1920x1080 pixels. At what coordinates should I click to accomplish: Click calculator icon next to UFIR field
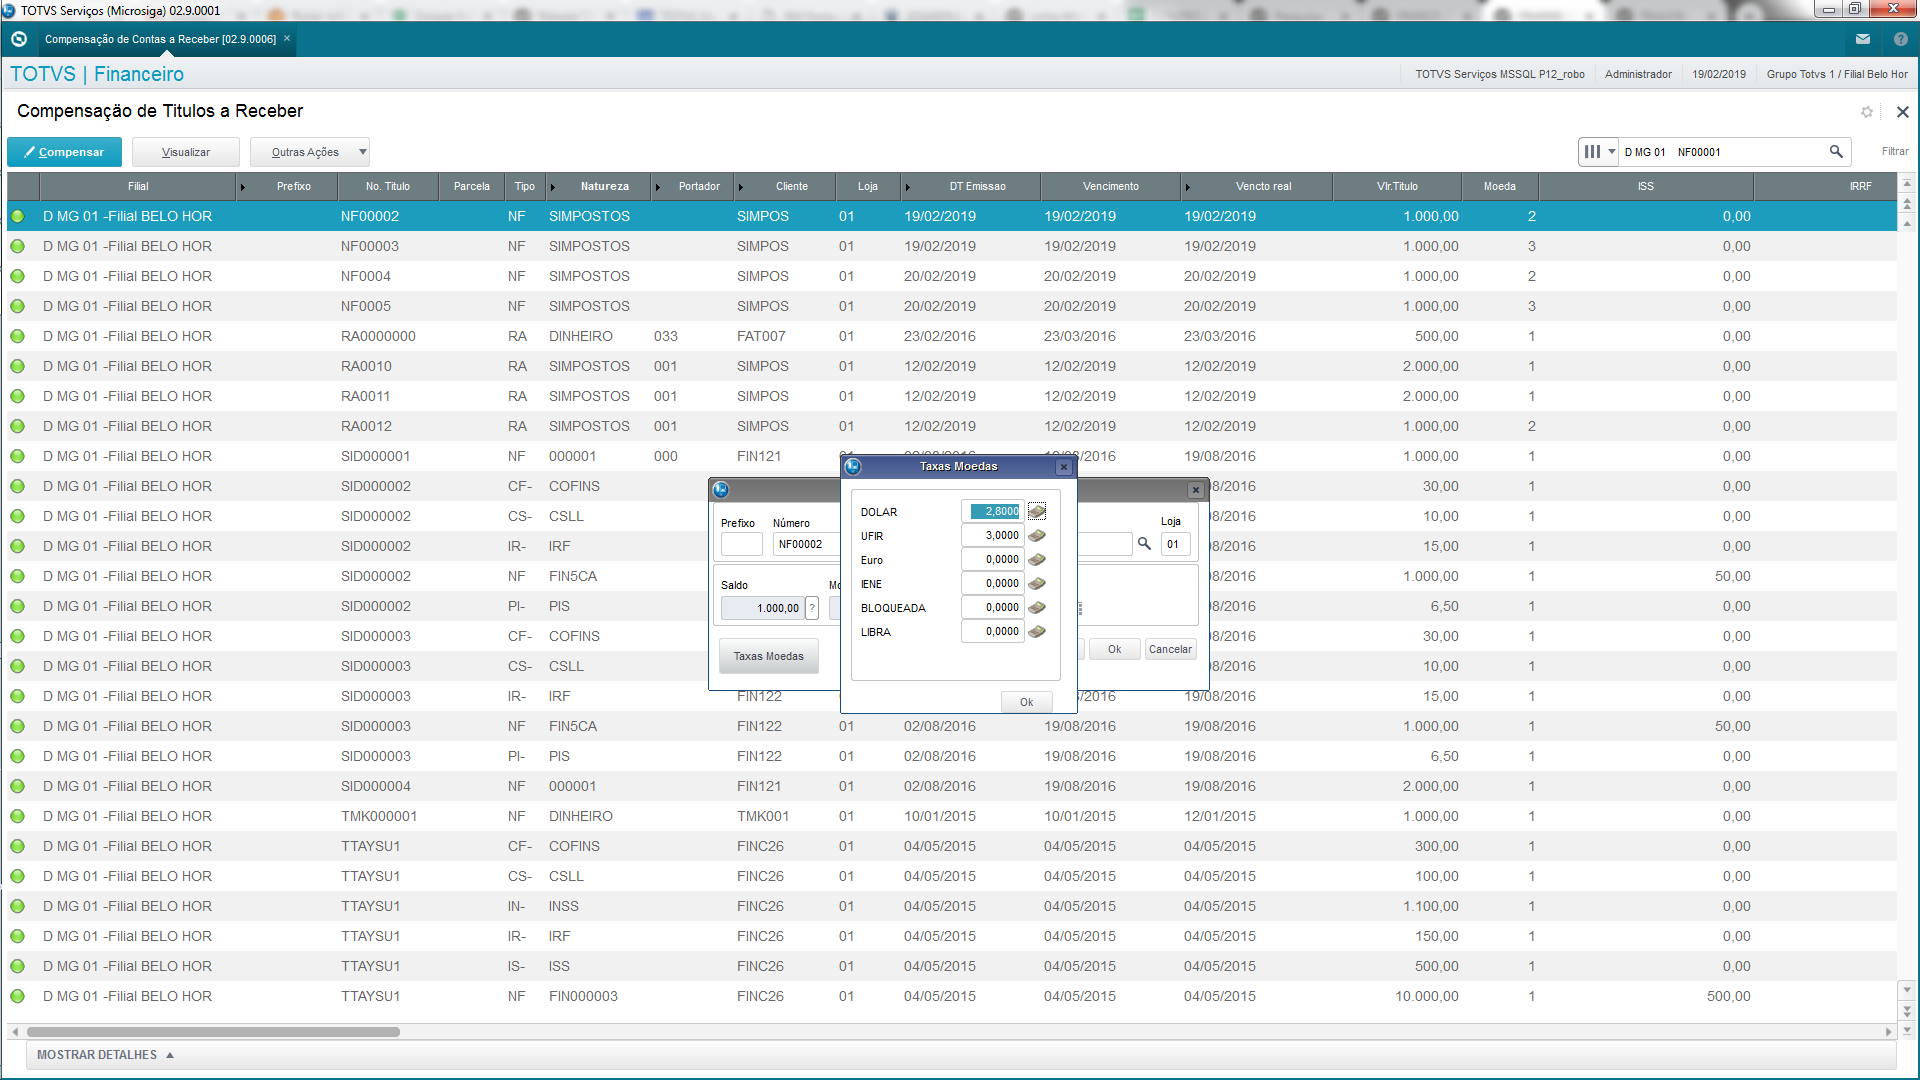(1037, 536)
